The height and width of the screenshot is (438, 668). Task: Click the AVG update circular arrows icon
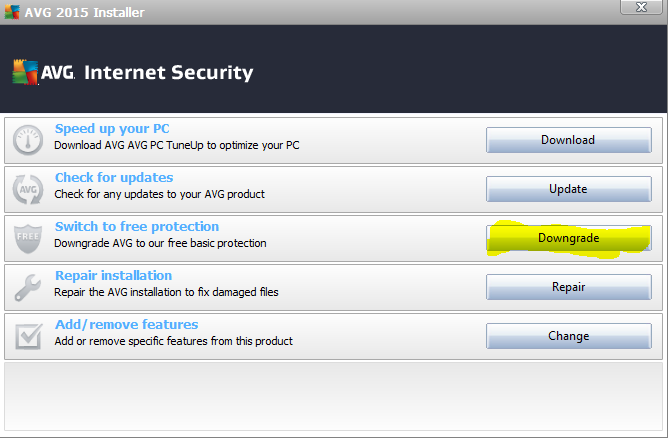(x=28, y=188)
